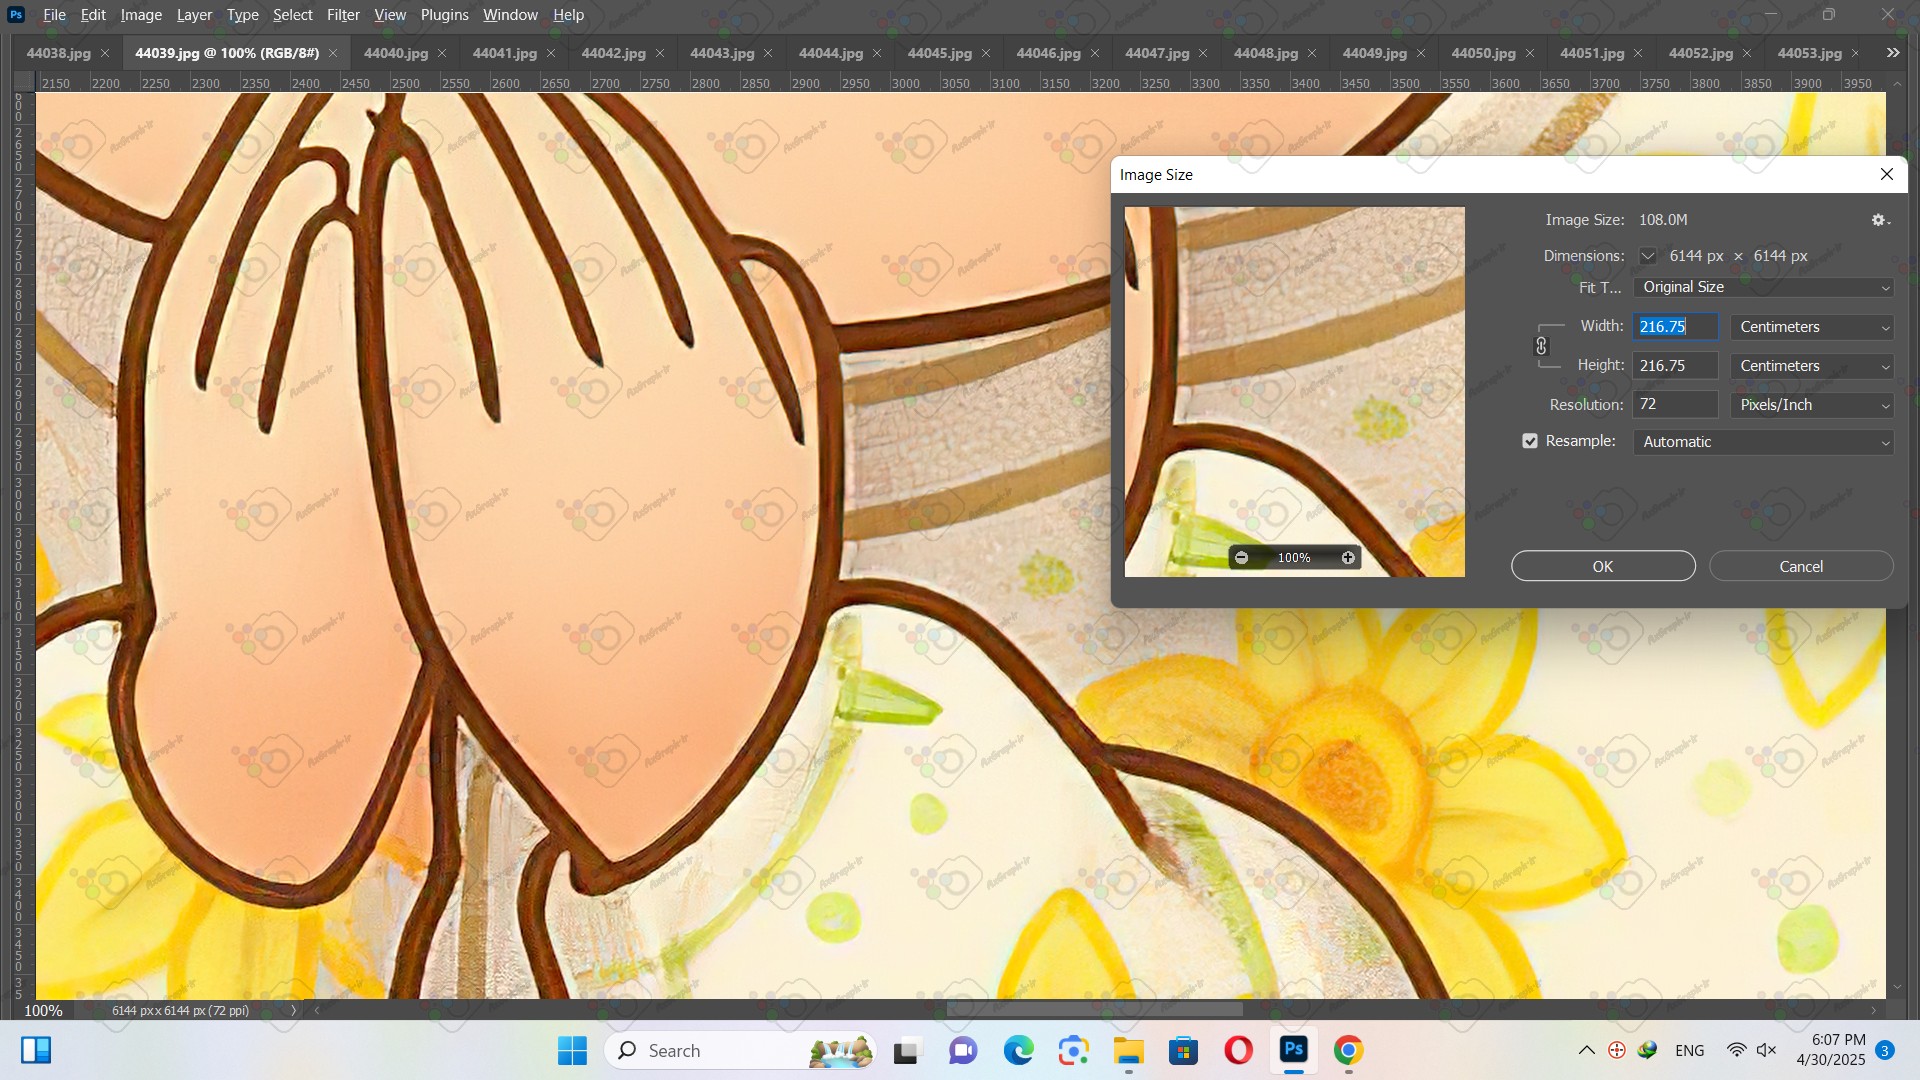Switch to the 44042.jpg tab
The image size is (1920, 1080).
coord(613,54)
